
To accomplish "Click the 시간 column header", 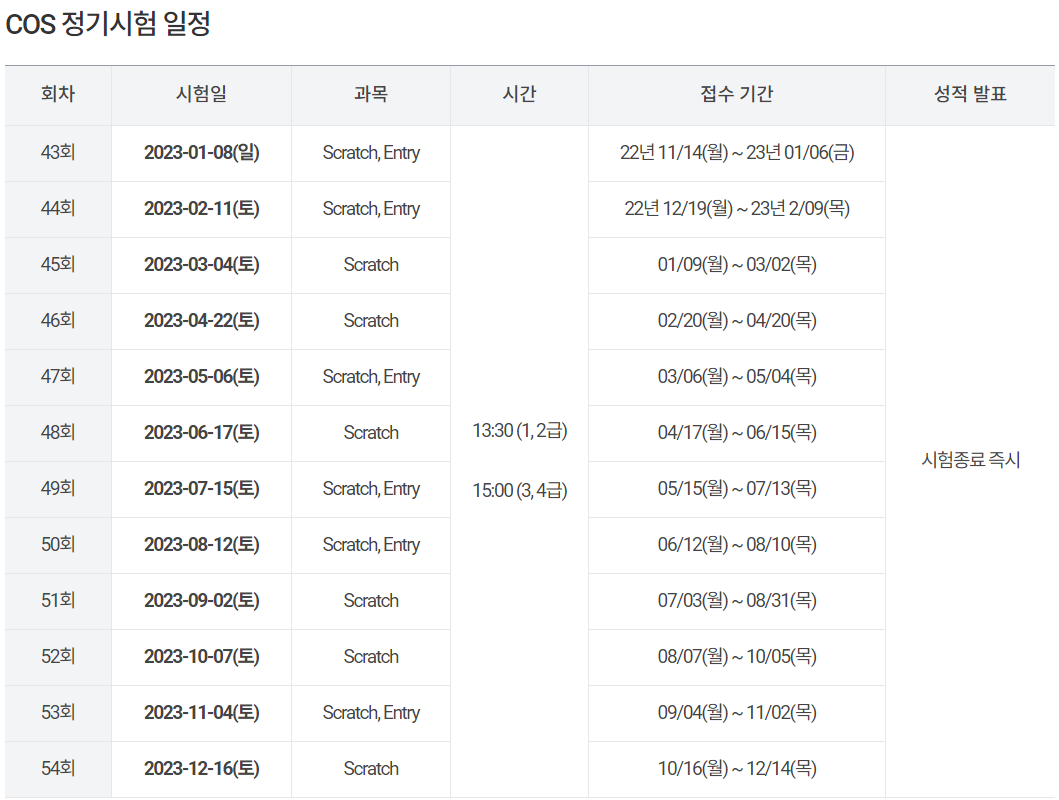I will pyautogui.click(x=518, y=95).
